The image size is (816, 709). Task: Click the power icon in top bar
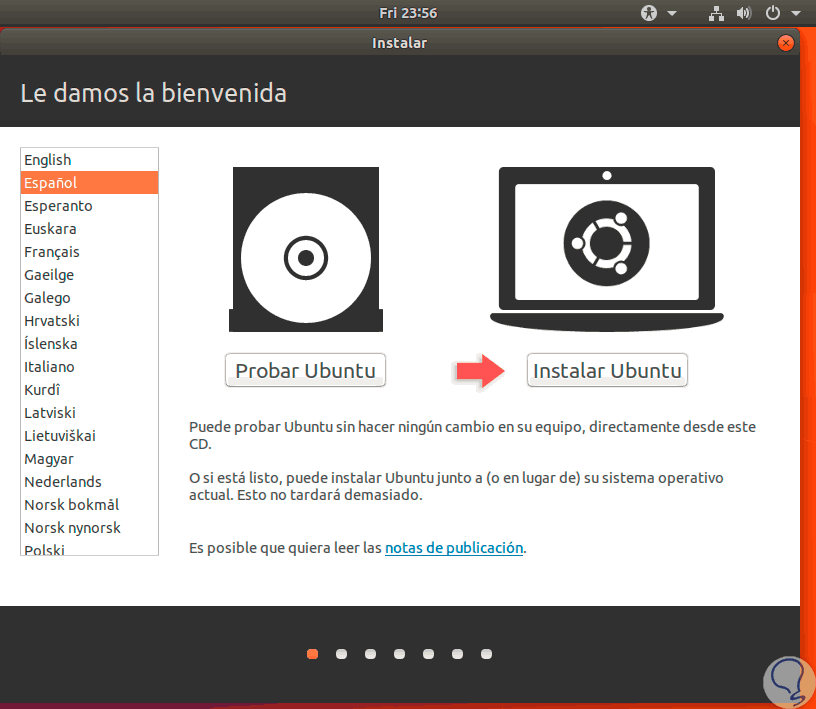773,13
